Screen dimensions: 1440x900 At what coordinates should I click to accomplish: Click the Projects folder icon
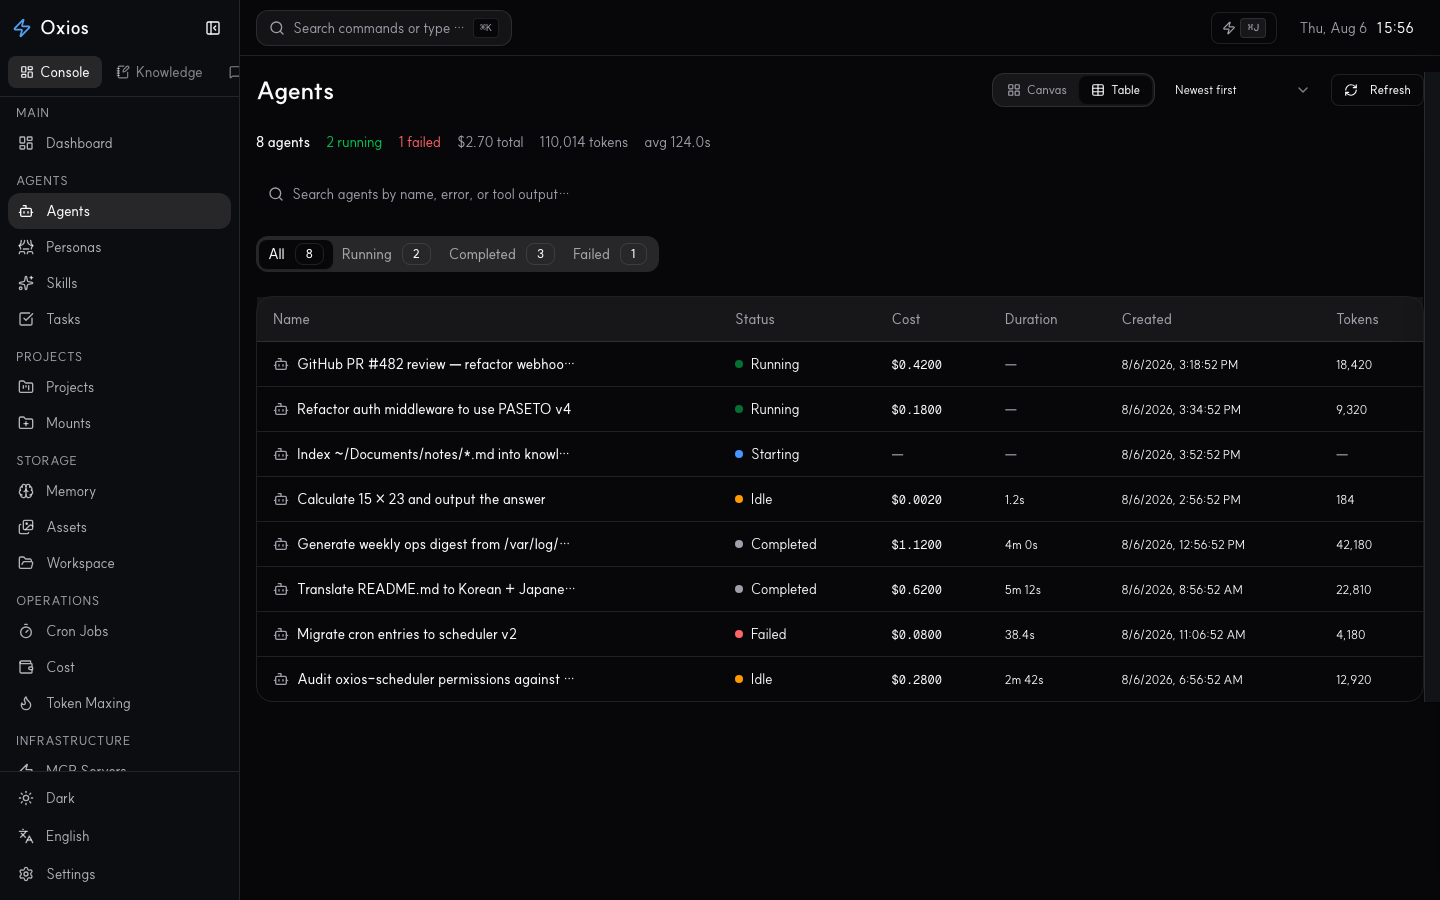26,387
